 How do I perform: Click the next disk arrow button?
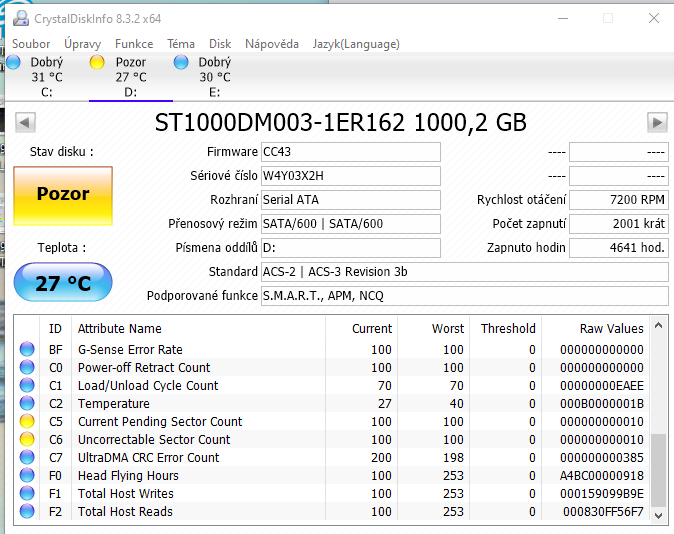(x=657, y=122)
